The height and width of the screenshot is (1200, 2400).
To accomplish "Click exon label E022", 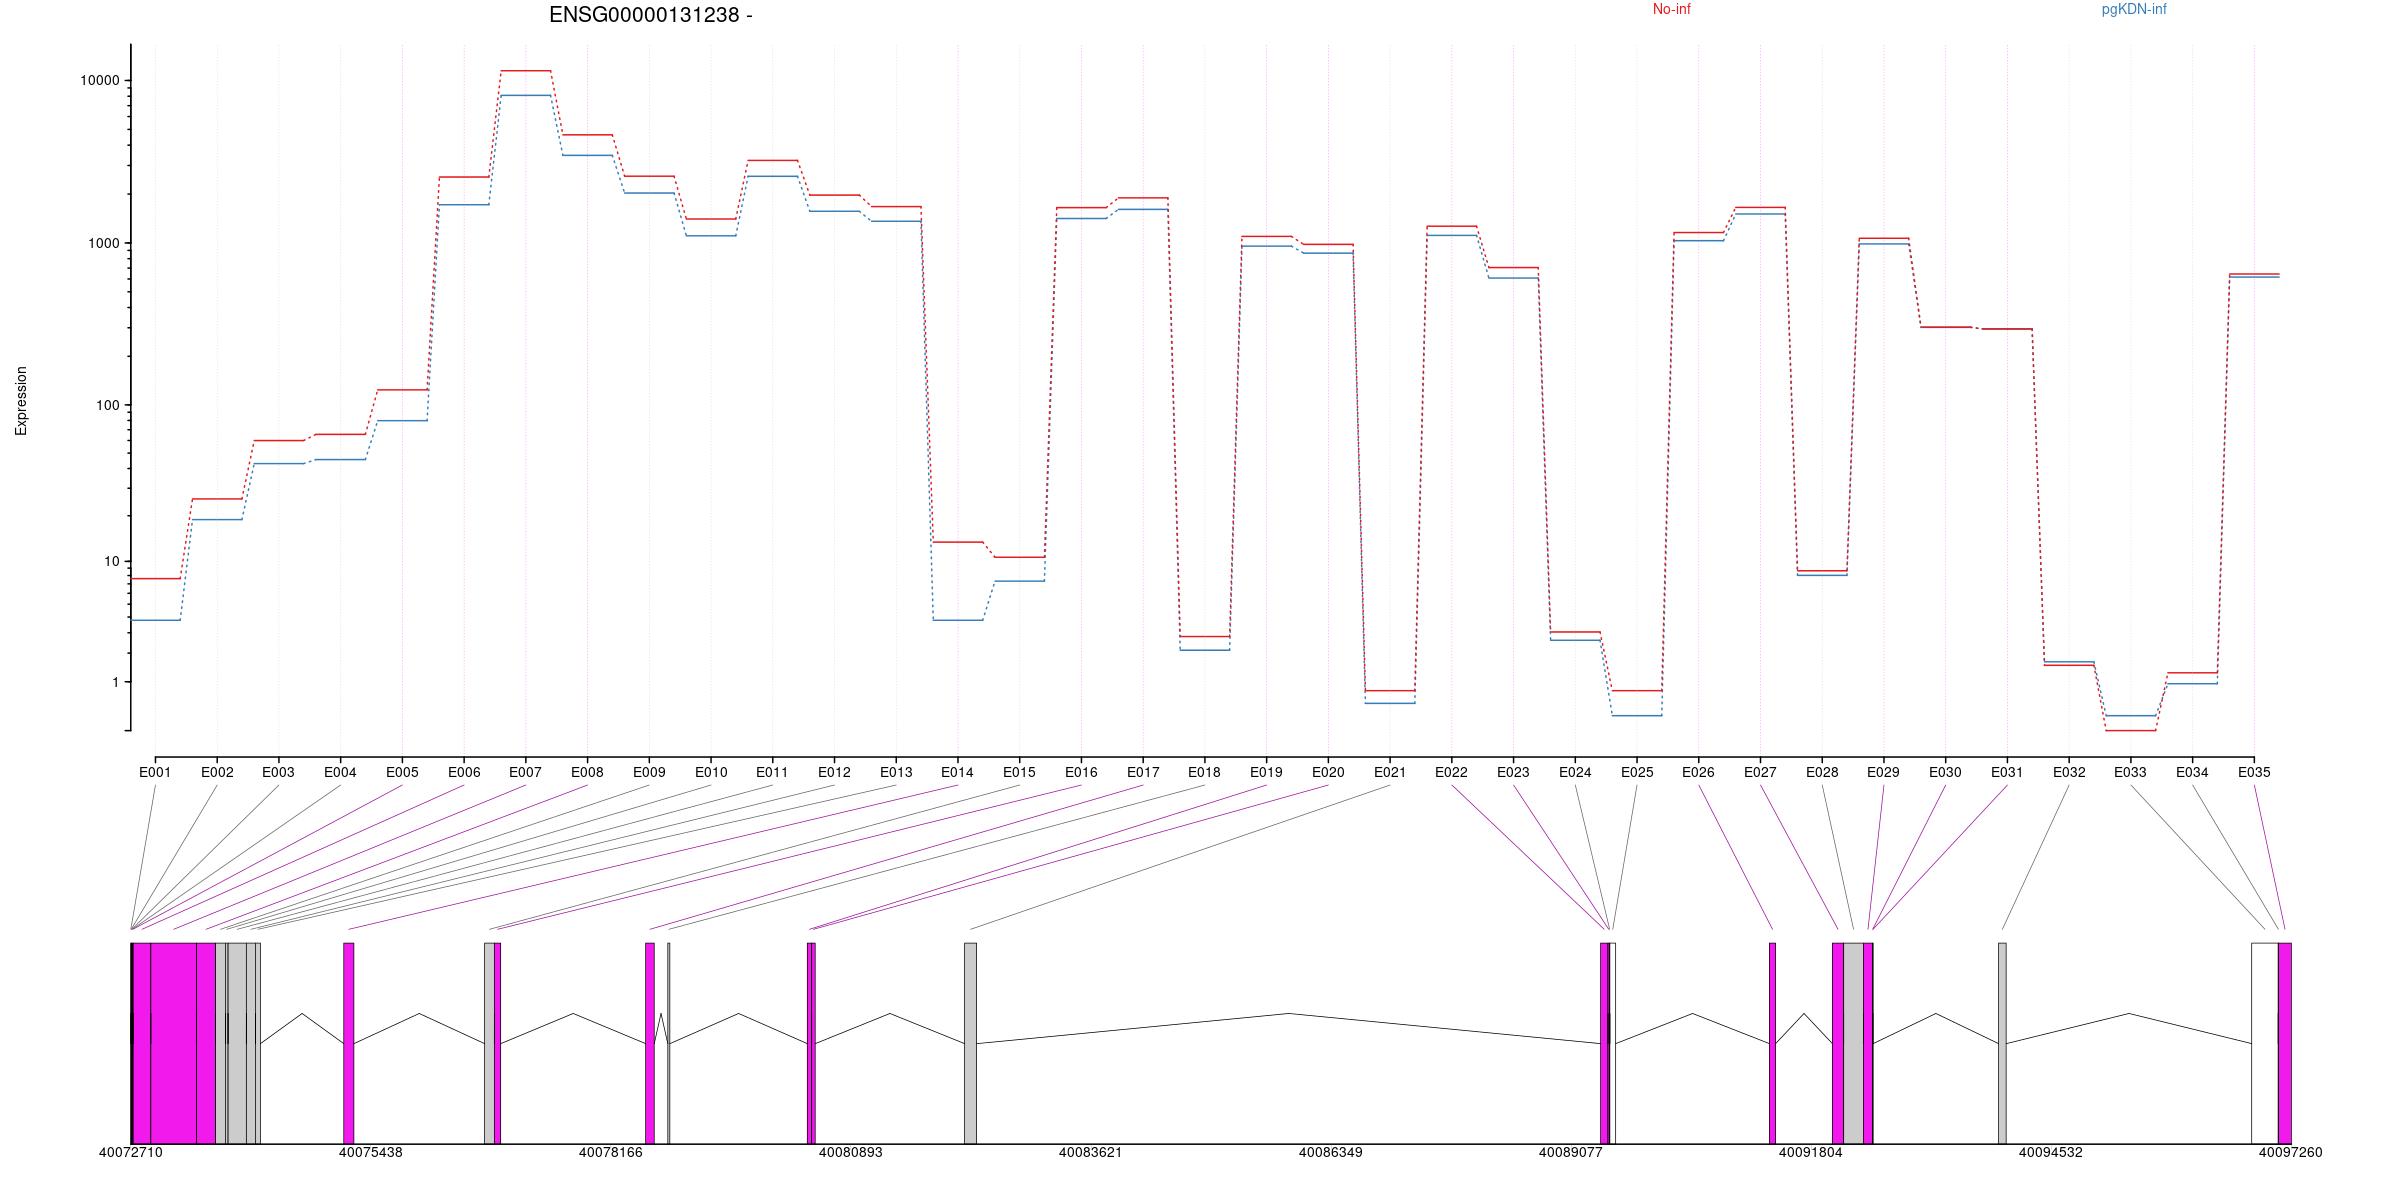I will tap(1451, 772).
